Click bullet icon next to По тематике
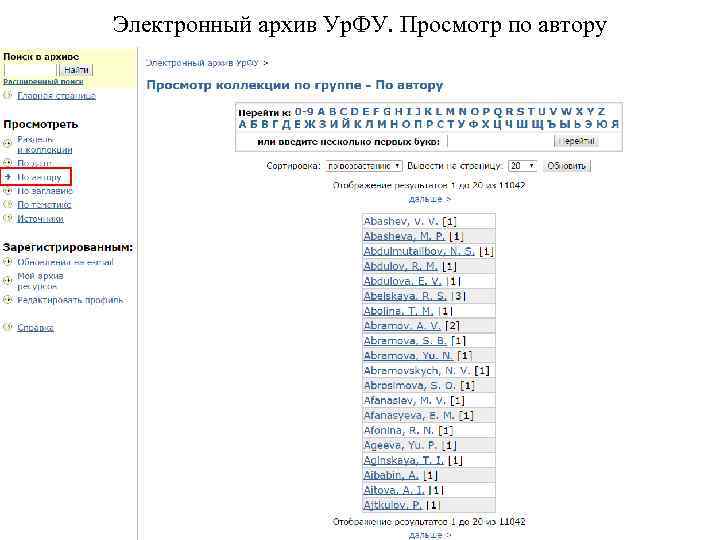The width and height of the screenshot is (720, 540). click(7, 205)
